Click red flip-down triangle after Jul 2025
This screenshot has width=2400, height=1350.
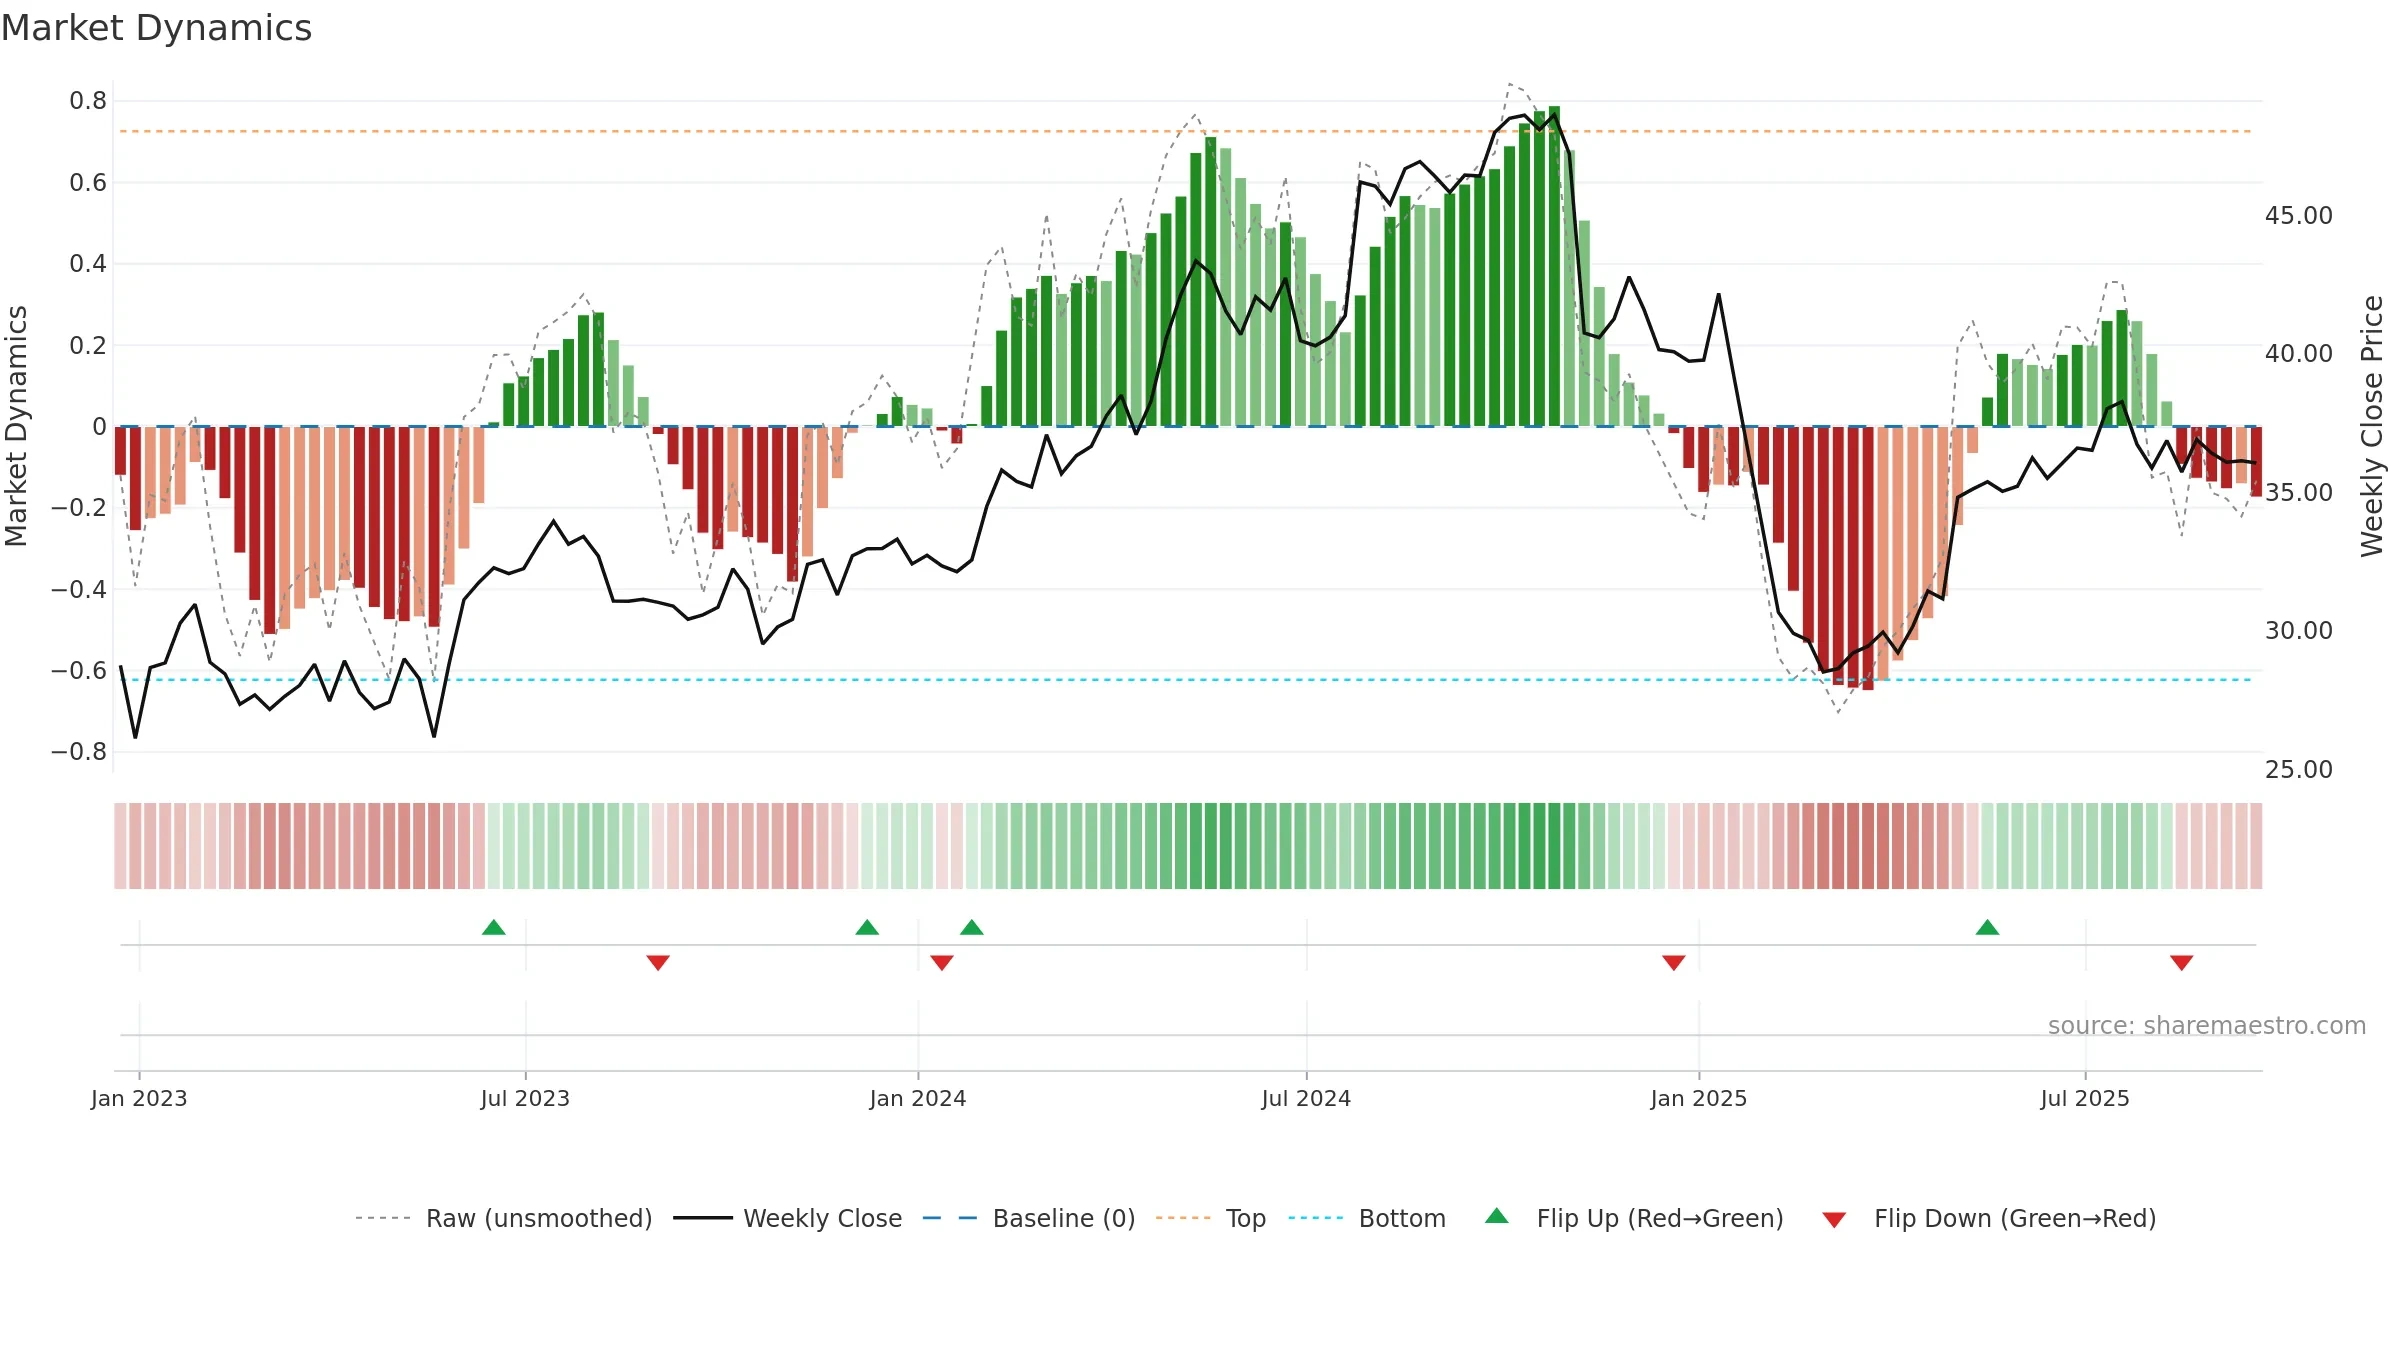pos(2182,962)
